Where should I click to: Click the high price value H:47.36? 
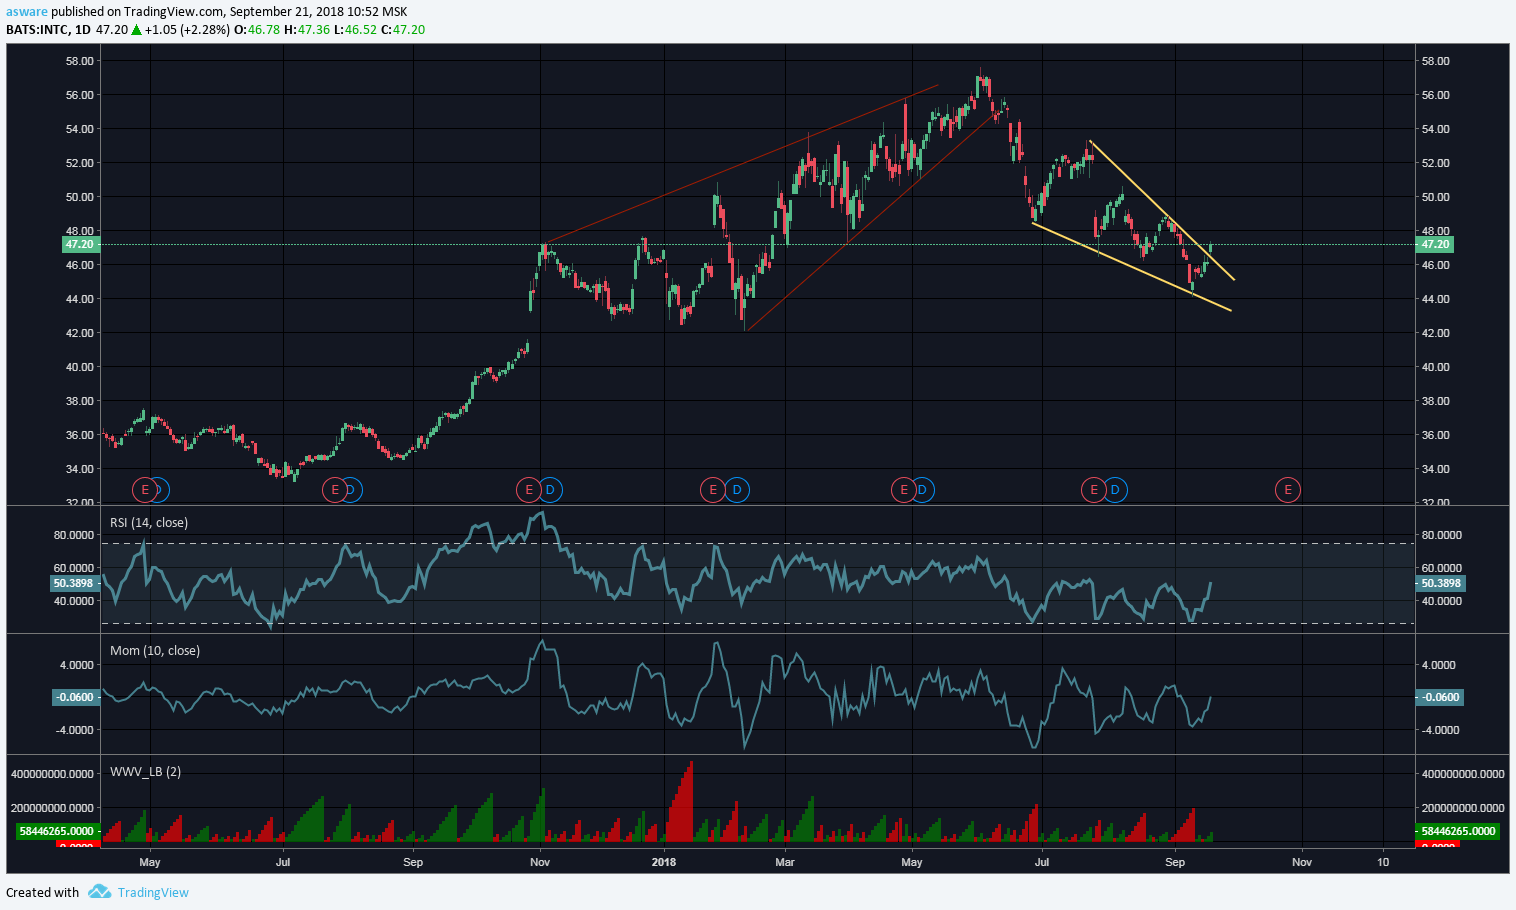coord(307,29)
